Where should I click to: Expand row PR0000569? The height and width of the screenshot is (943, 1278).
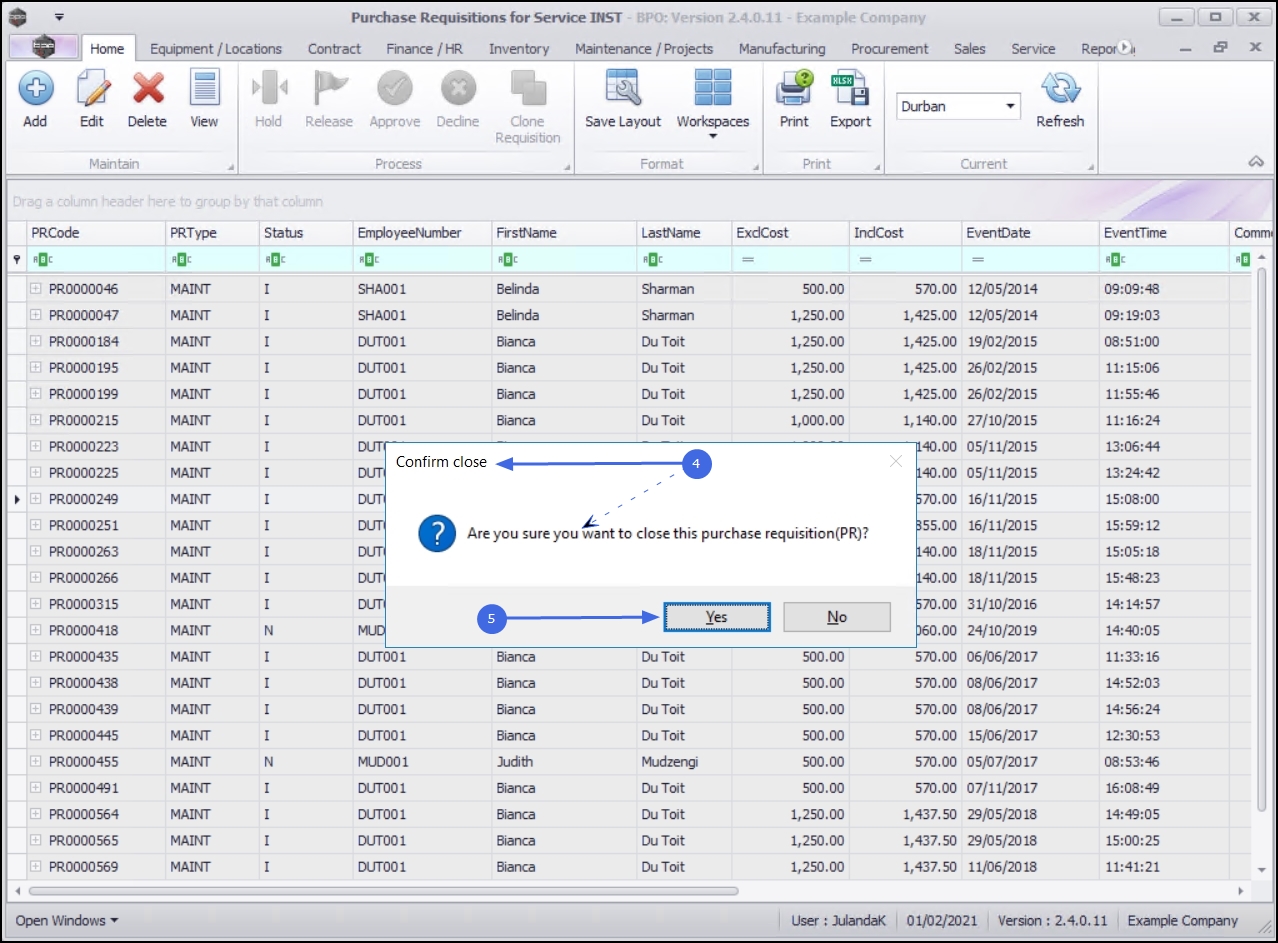click(36, 867)
